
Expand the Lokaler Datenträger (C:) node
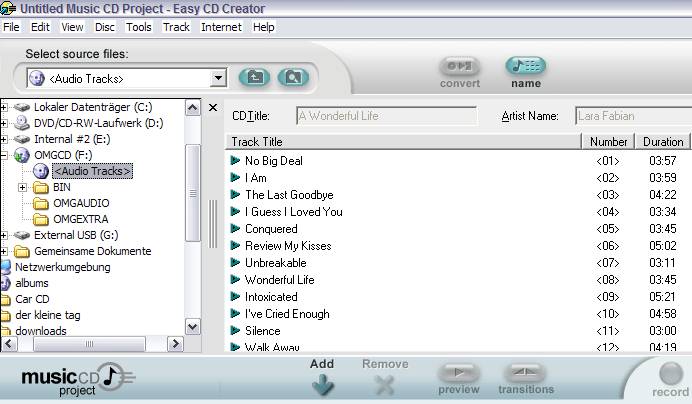(3, 107)
